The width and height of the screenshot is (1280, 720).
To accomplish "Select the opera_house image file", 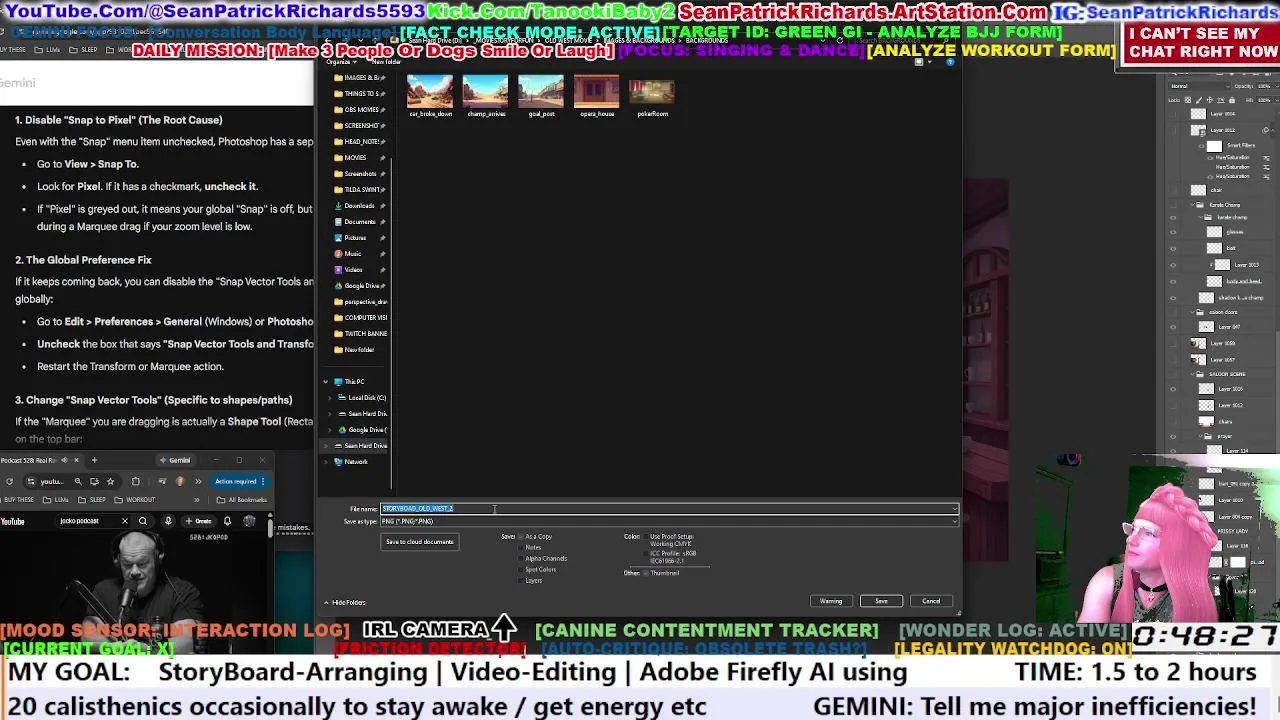I will [597, 97].
